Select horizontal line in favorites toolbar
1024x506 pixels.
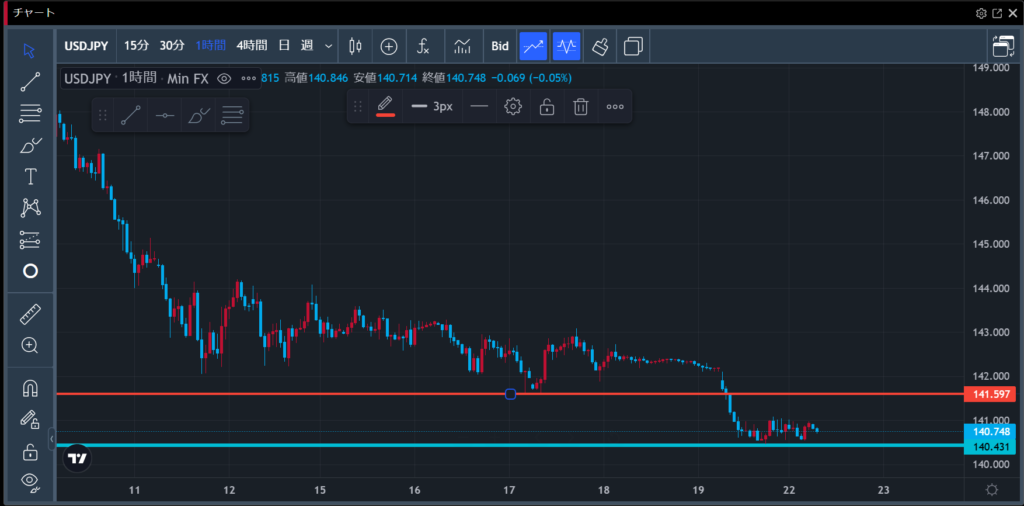pyautogui.click(x=165, y=116)
